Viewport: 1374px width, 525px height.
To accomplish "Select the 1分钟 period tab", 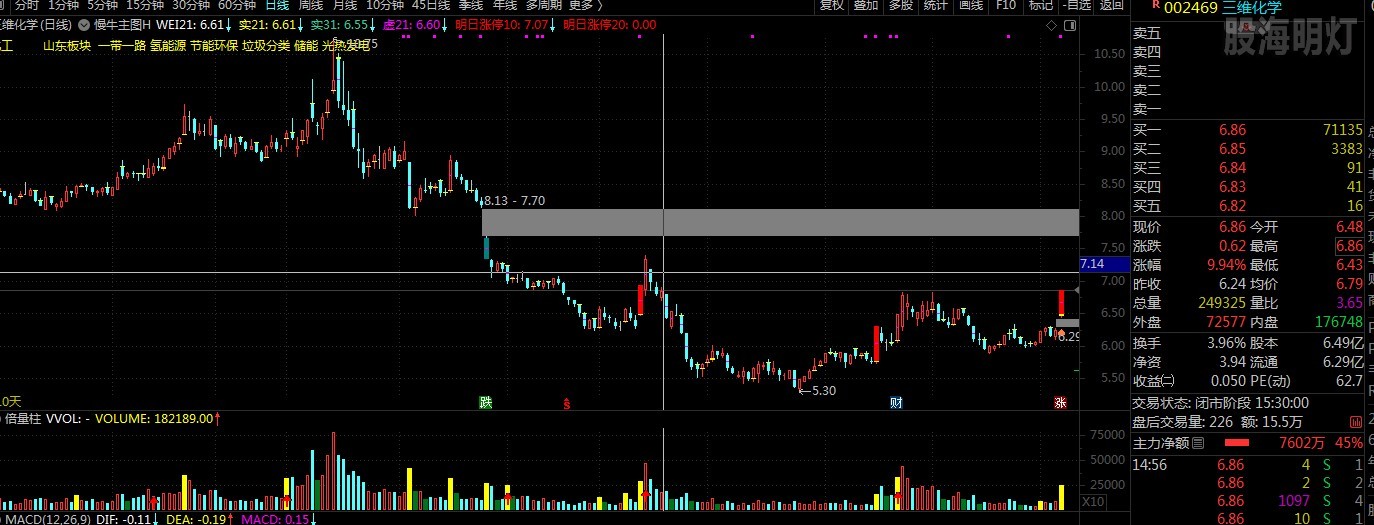I will 63,5.
